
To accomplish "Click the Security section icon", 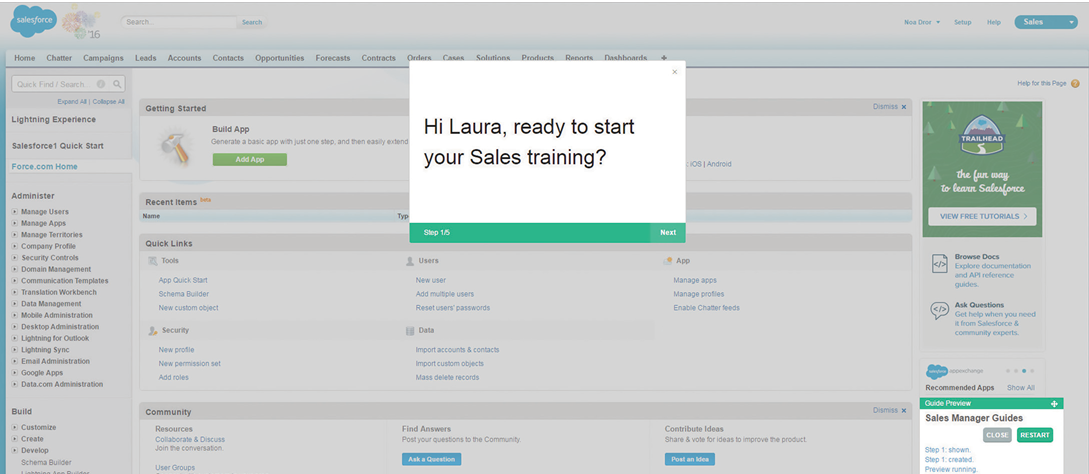I will click(153, 331).
